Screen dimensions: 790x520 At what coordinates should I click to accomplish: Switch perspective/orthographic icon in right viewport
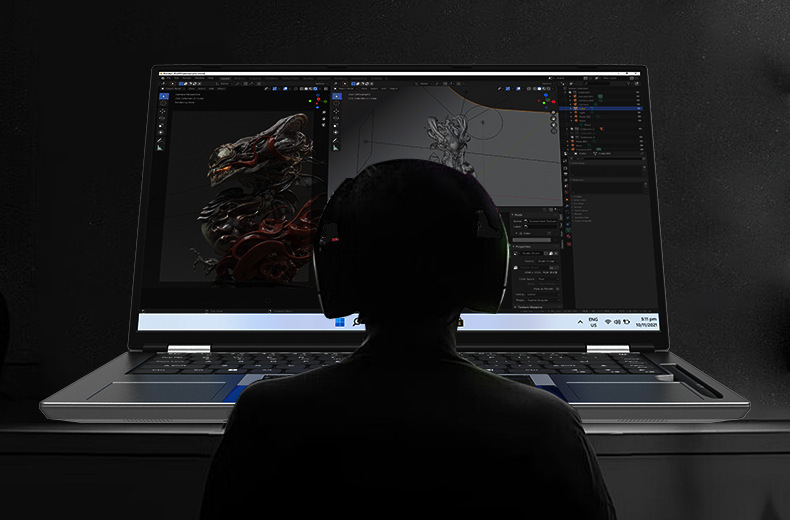[554, 131]
